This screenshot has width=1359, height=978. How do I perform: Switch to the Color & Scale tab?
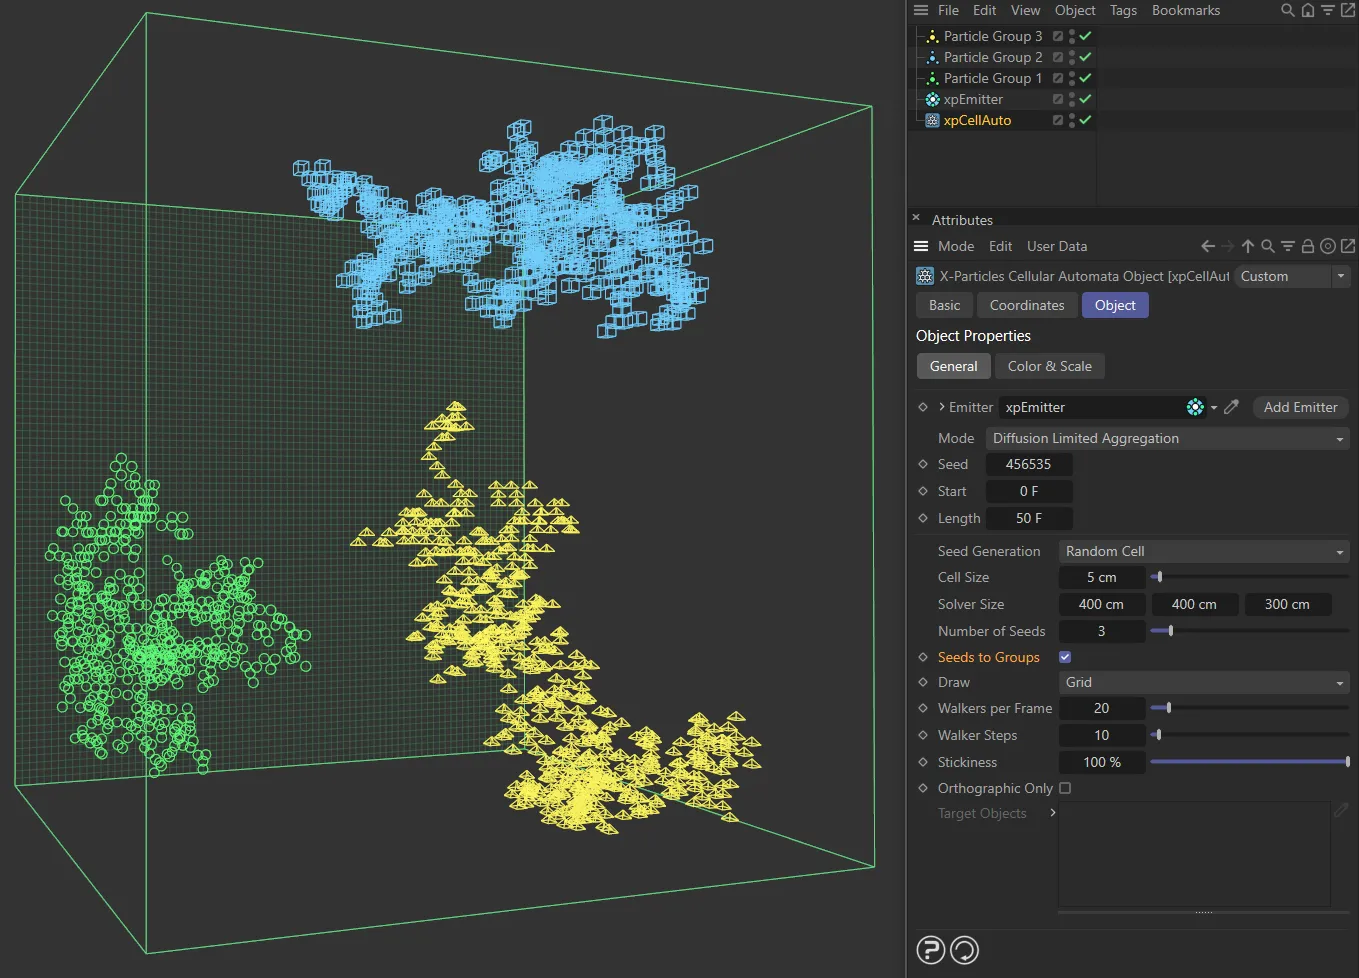click(1049, 366)
